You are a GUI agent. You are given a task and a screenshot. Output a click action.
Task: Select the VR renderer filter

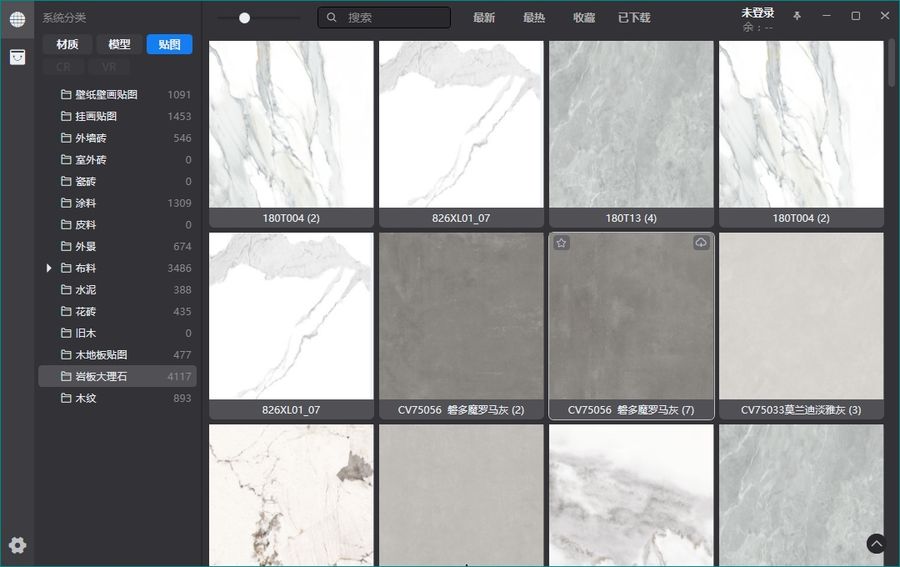coord(109,67)
